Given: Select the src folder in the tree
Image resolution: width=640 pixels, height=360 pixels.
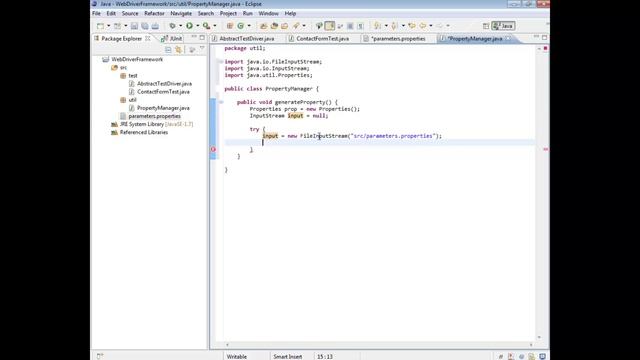Looking at the screenshot, I should (123, 67).
